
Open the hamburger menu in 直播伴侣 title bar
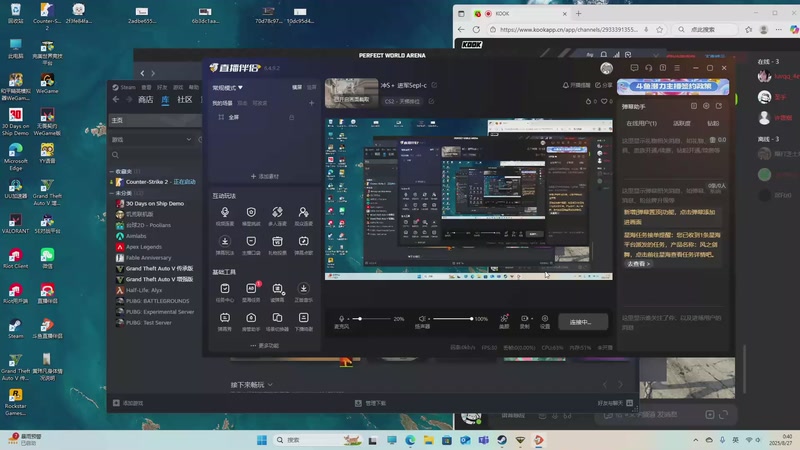coord(677,67)
